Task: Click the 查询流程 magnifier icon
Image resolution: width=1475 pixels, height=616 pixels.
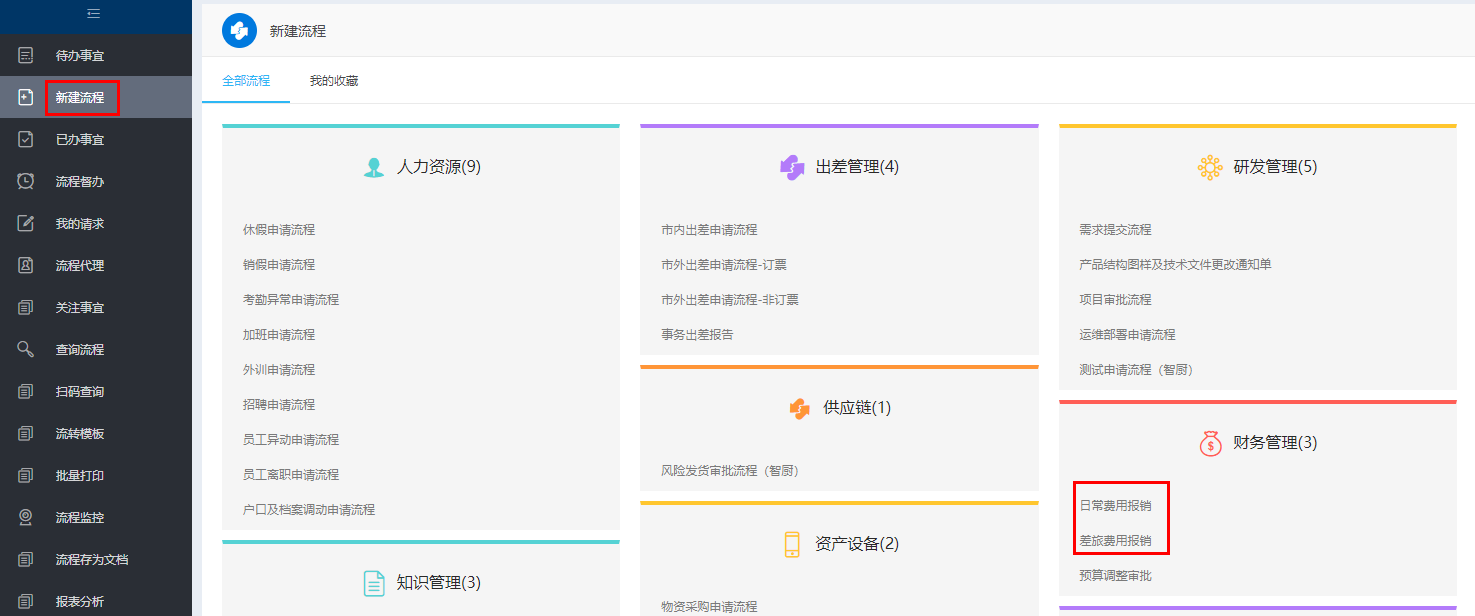Action: 26,350
